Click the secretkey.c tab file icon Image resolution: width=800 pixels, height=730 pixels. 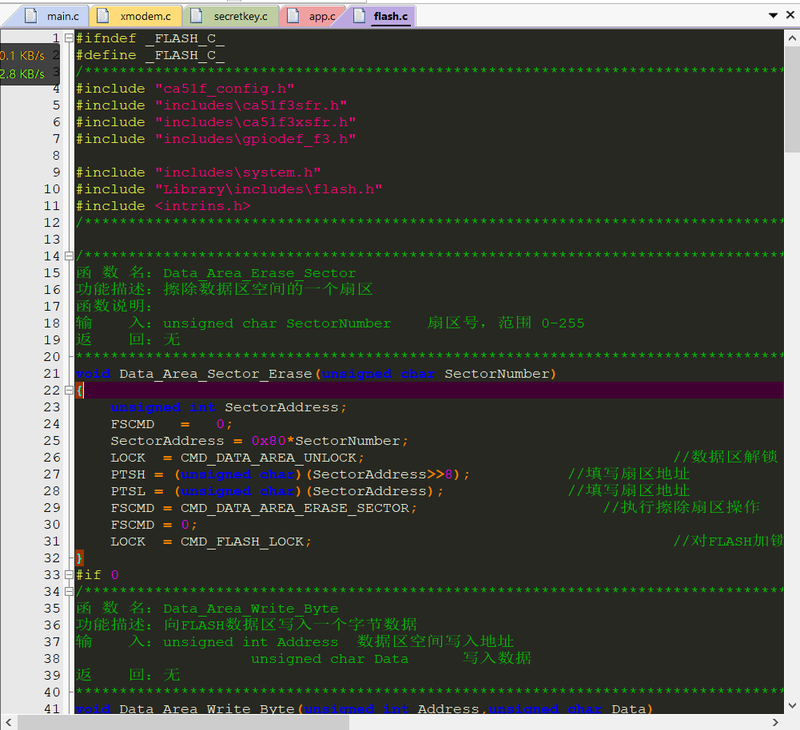196,16
